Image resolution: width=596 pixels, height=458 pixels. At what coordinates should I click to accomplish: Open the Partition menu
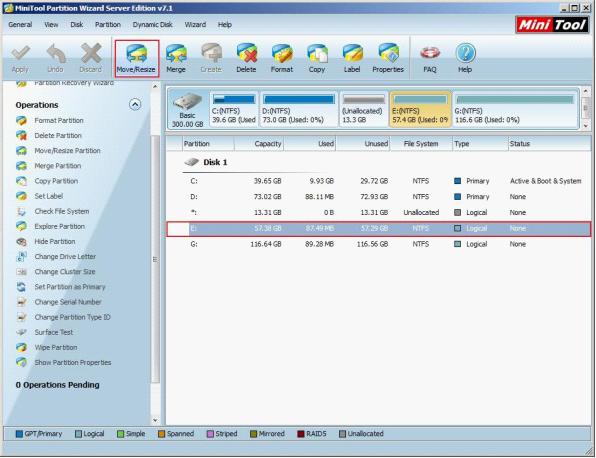(108, 25)
